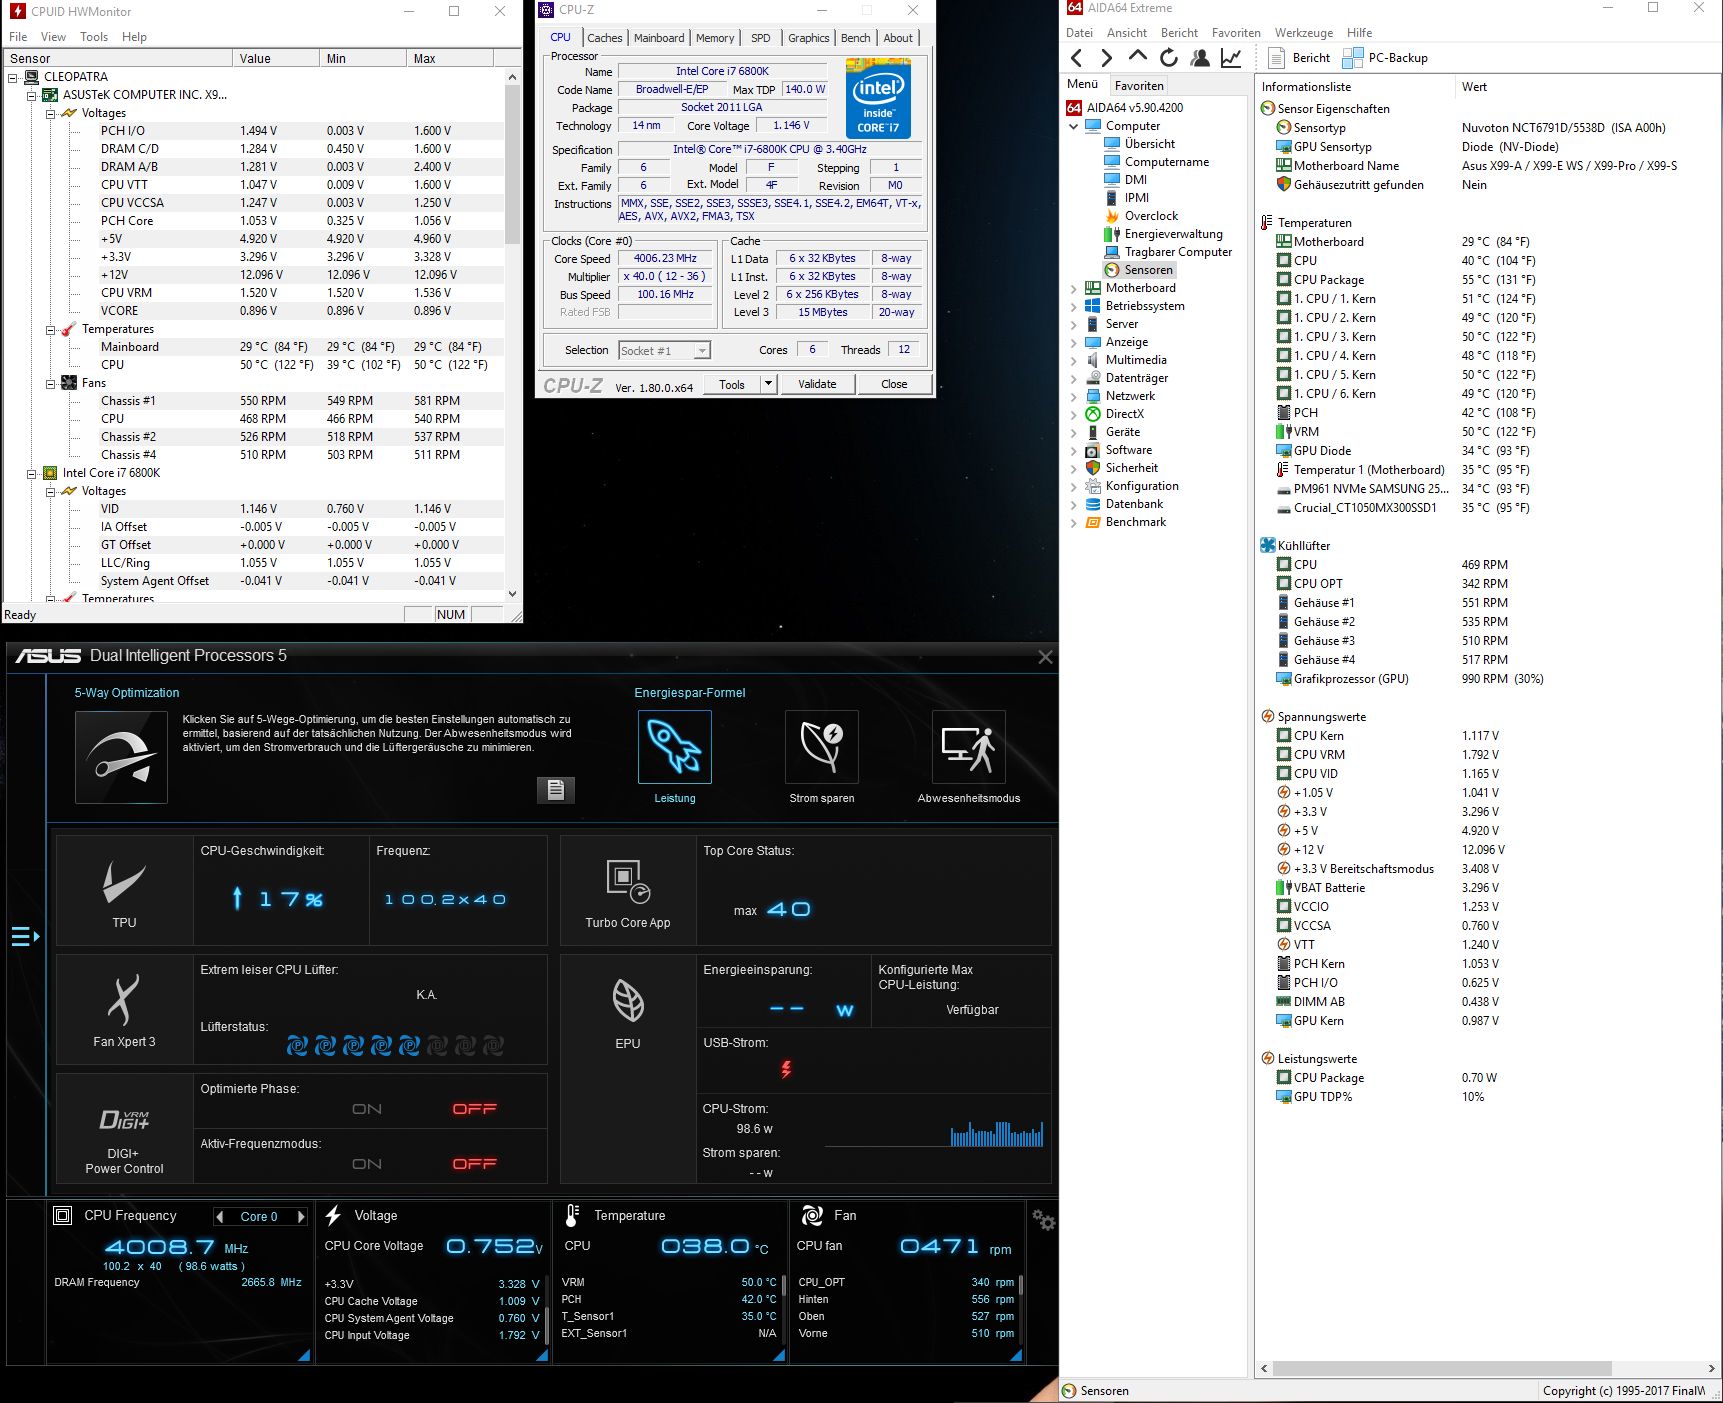Viewport: 1723px width, 1403px height.
Task: Collapse Intel Core i7 6800K node
Action: pyautogui.click(x=31, y=473)
